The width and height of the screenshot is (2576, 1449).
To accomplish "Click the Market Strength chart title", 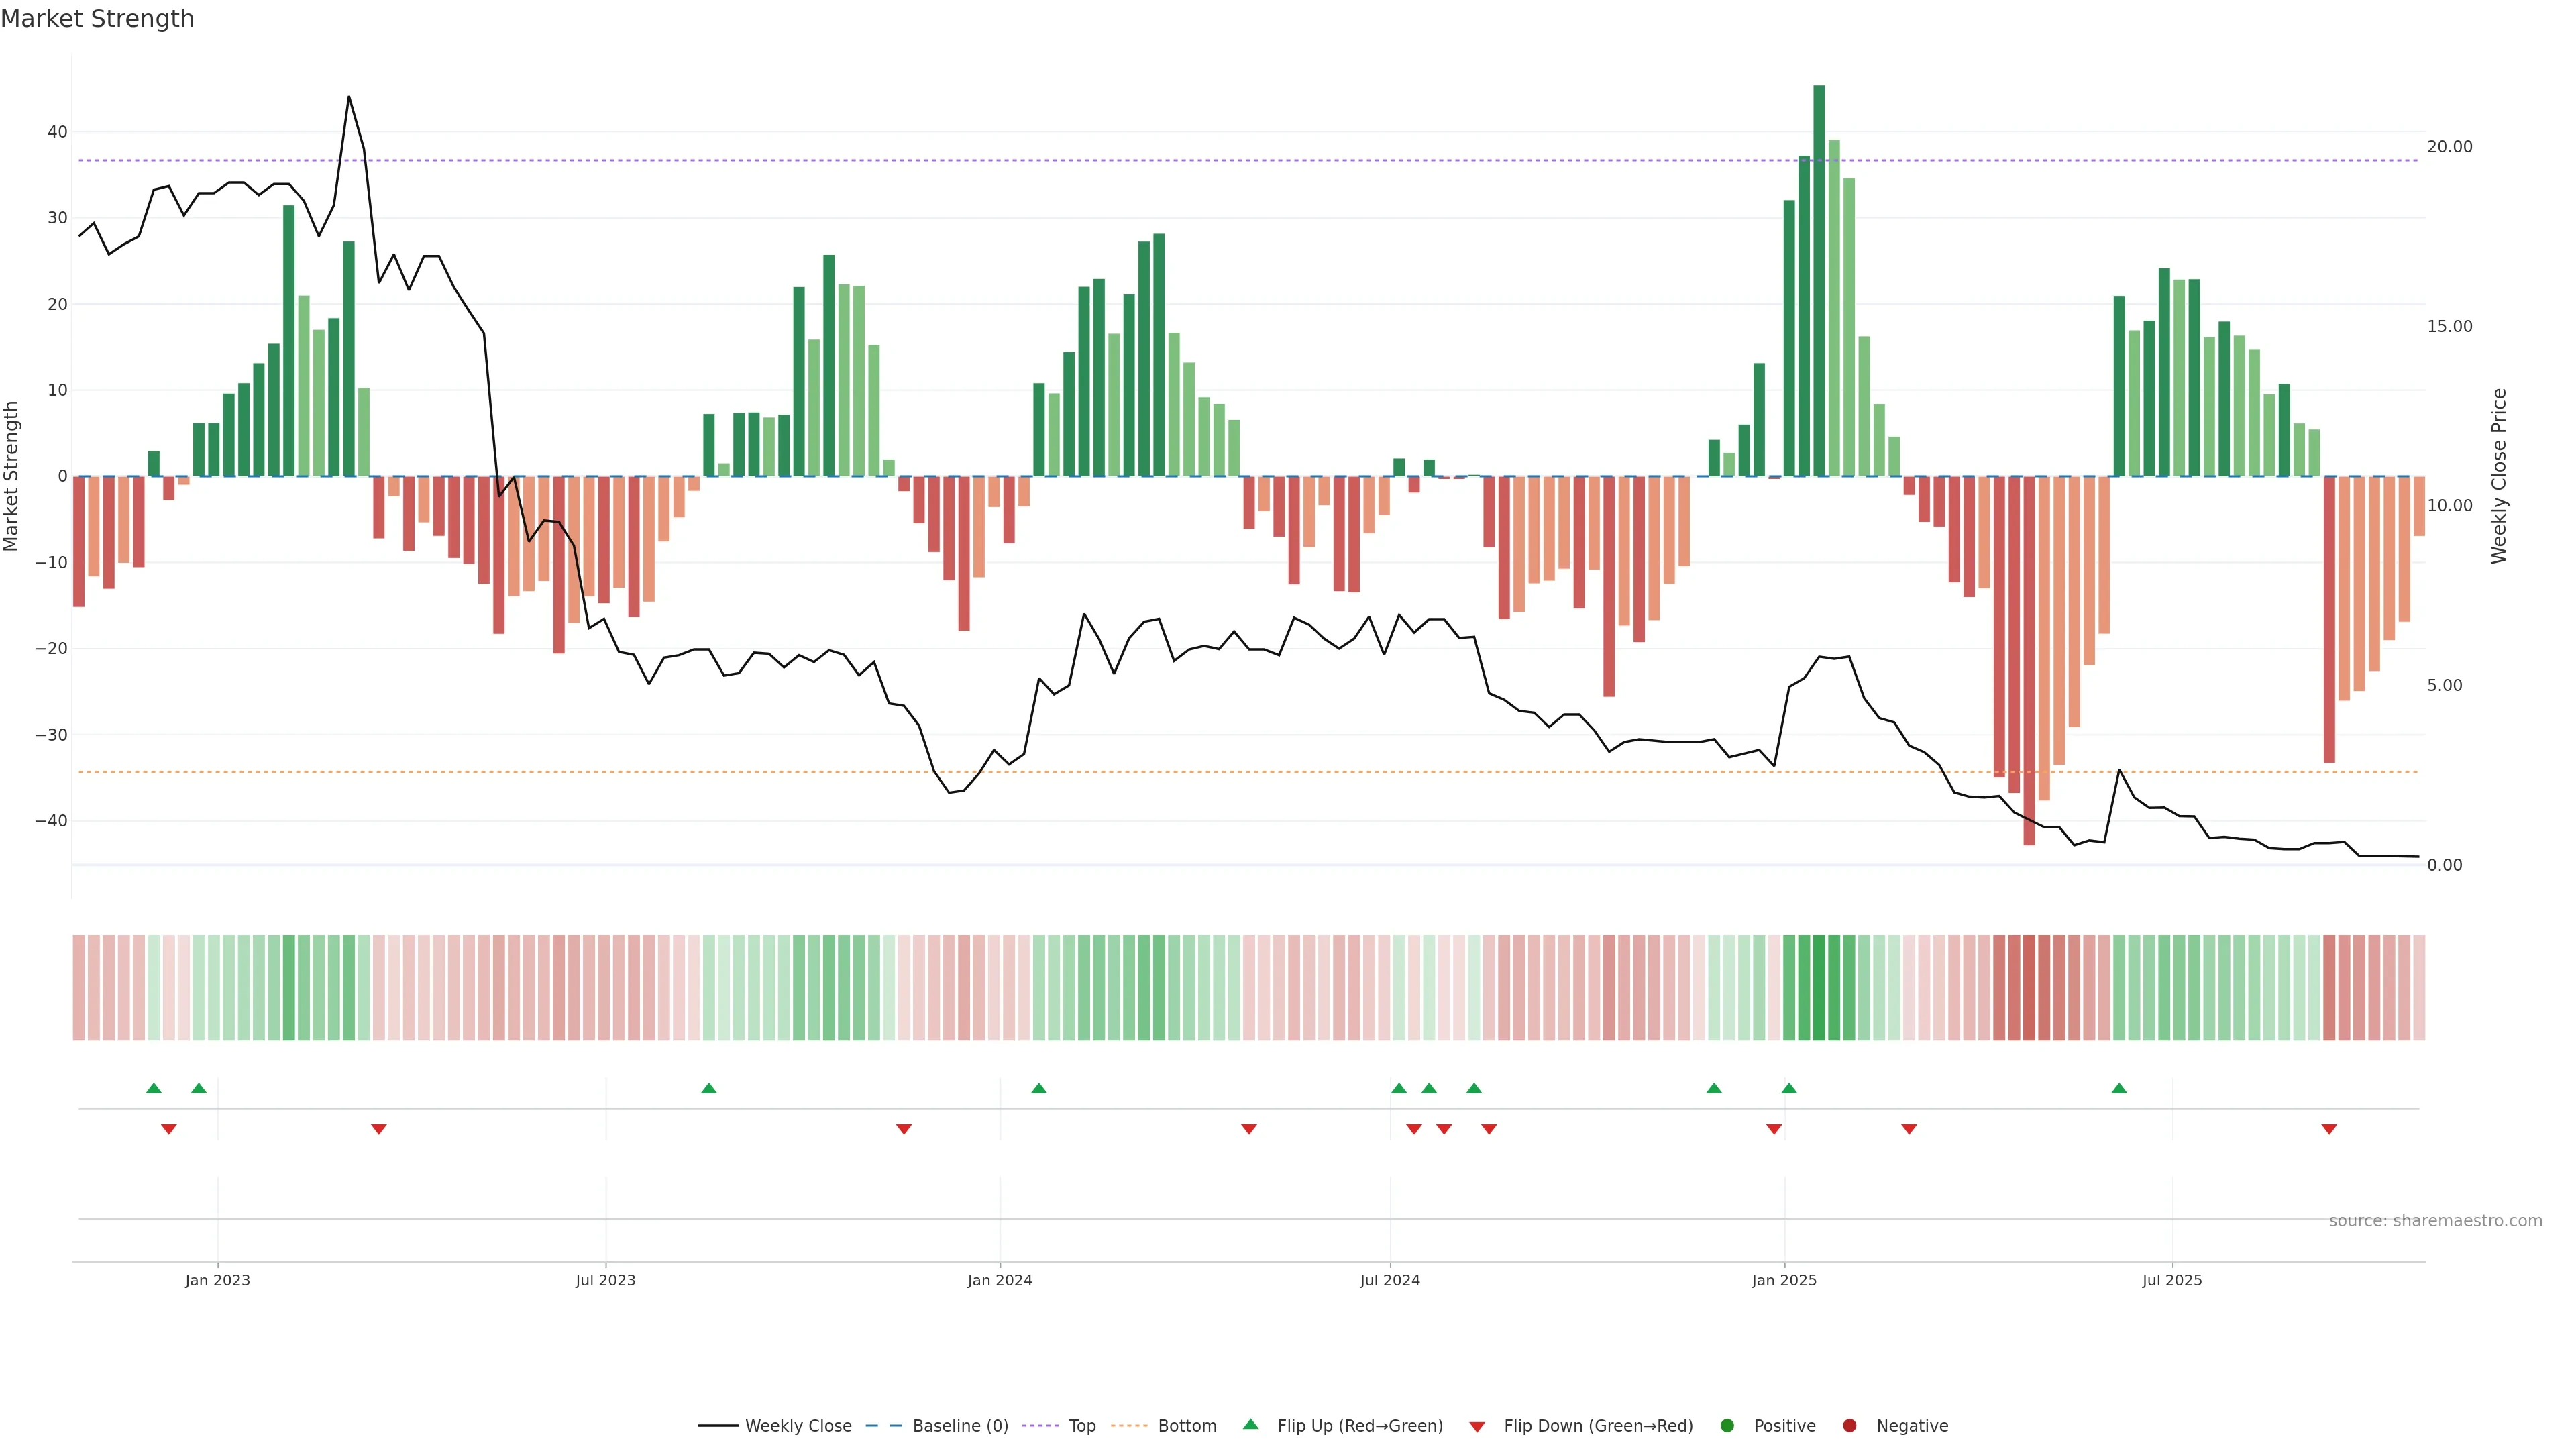I will pyautogui.click(x=97, y=19).
